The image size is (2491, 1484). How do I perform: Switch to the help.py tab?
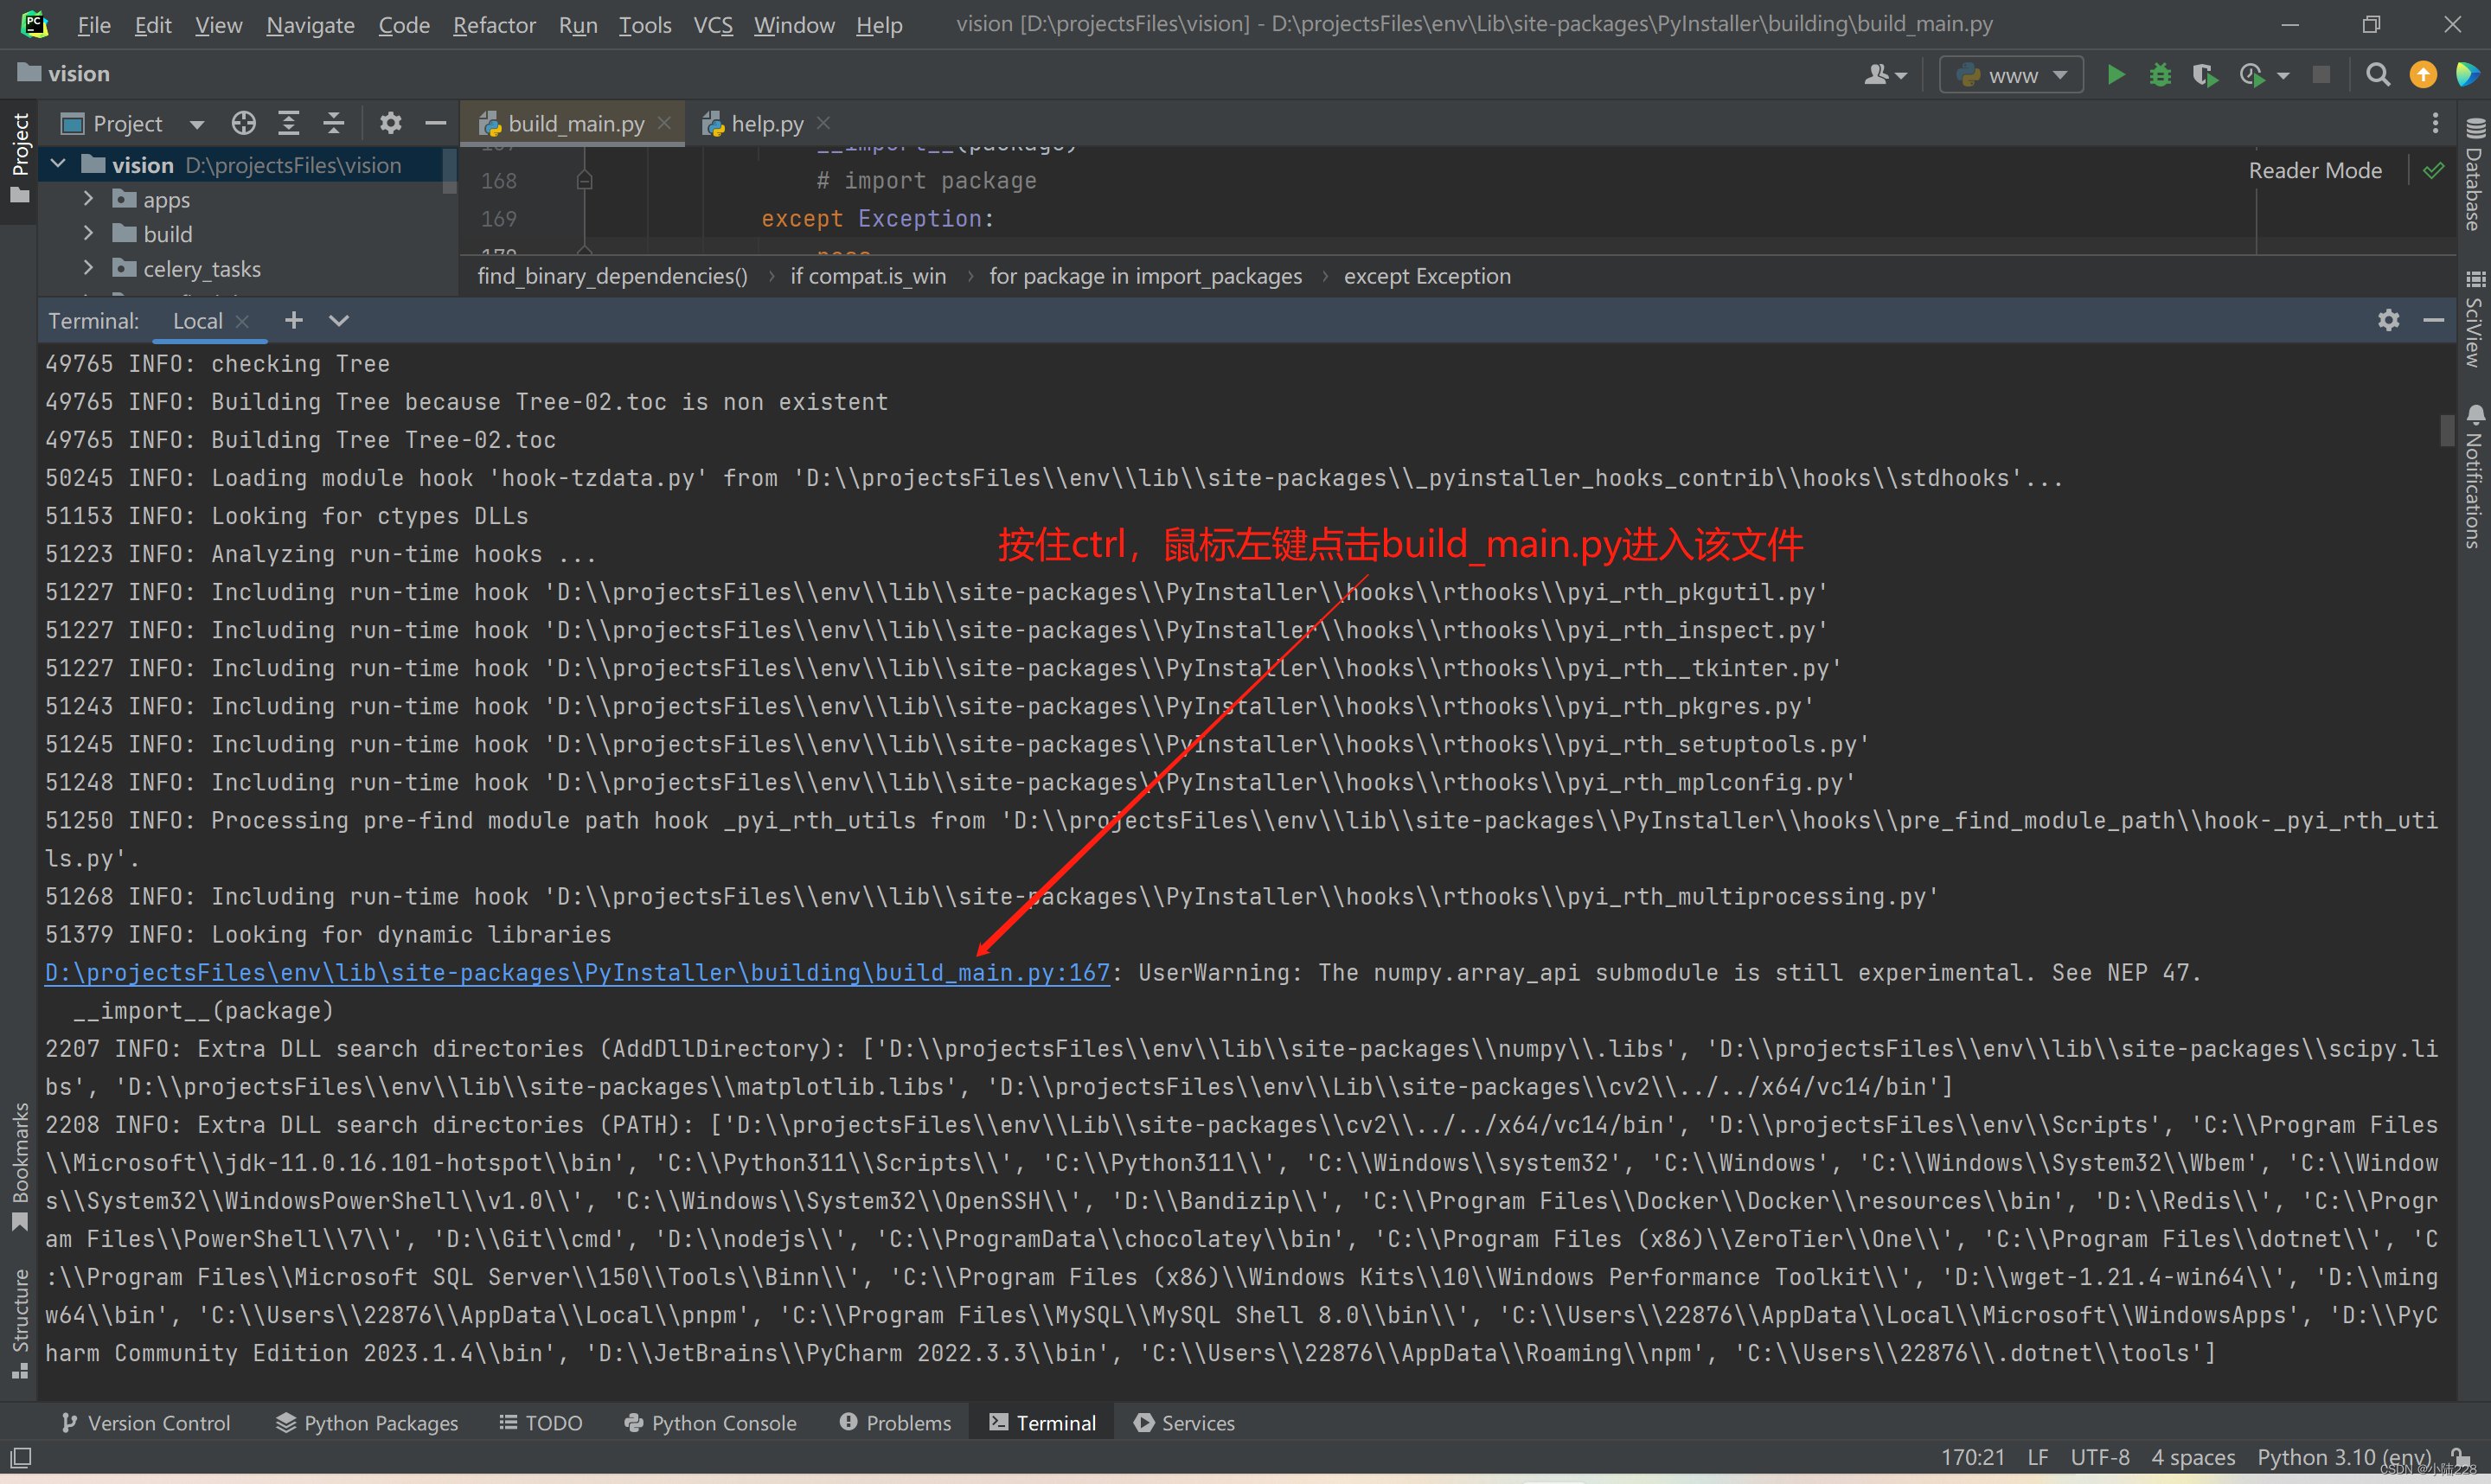pos(767,123)
